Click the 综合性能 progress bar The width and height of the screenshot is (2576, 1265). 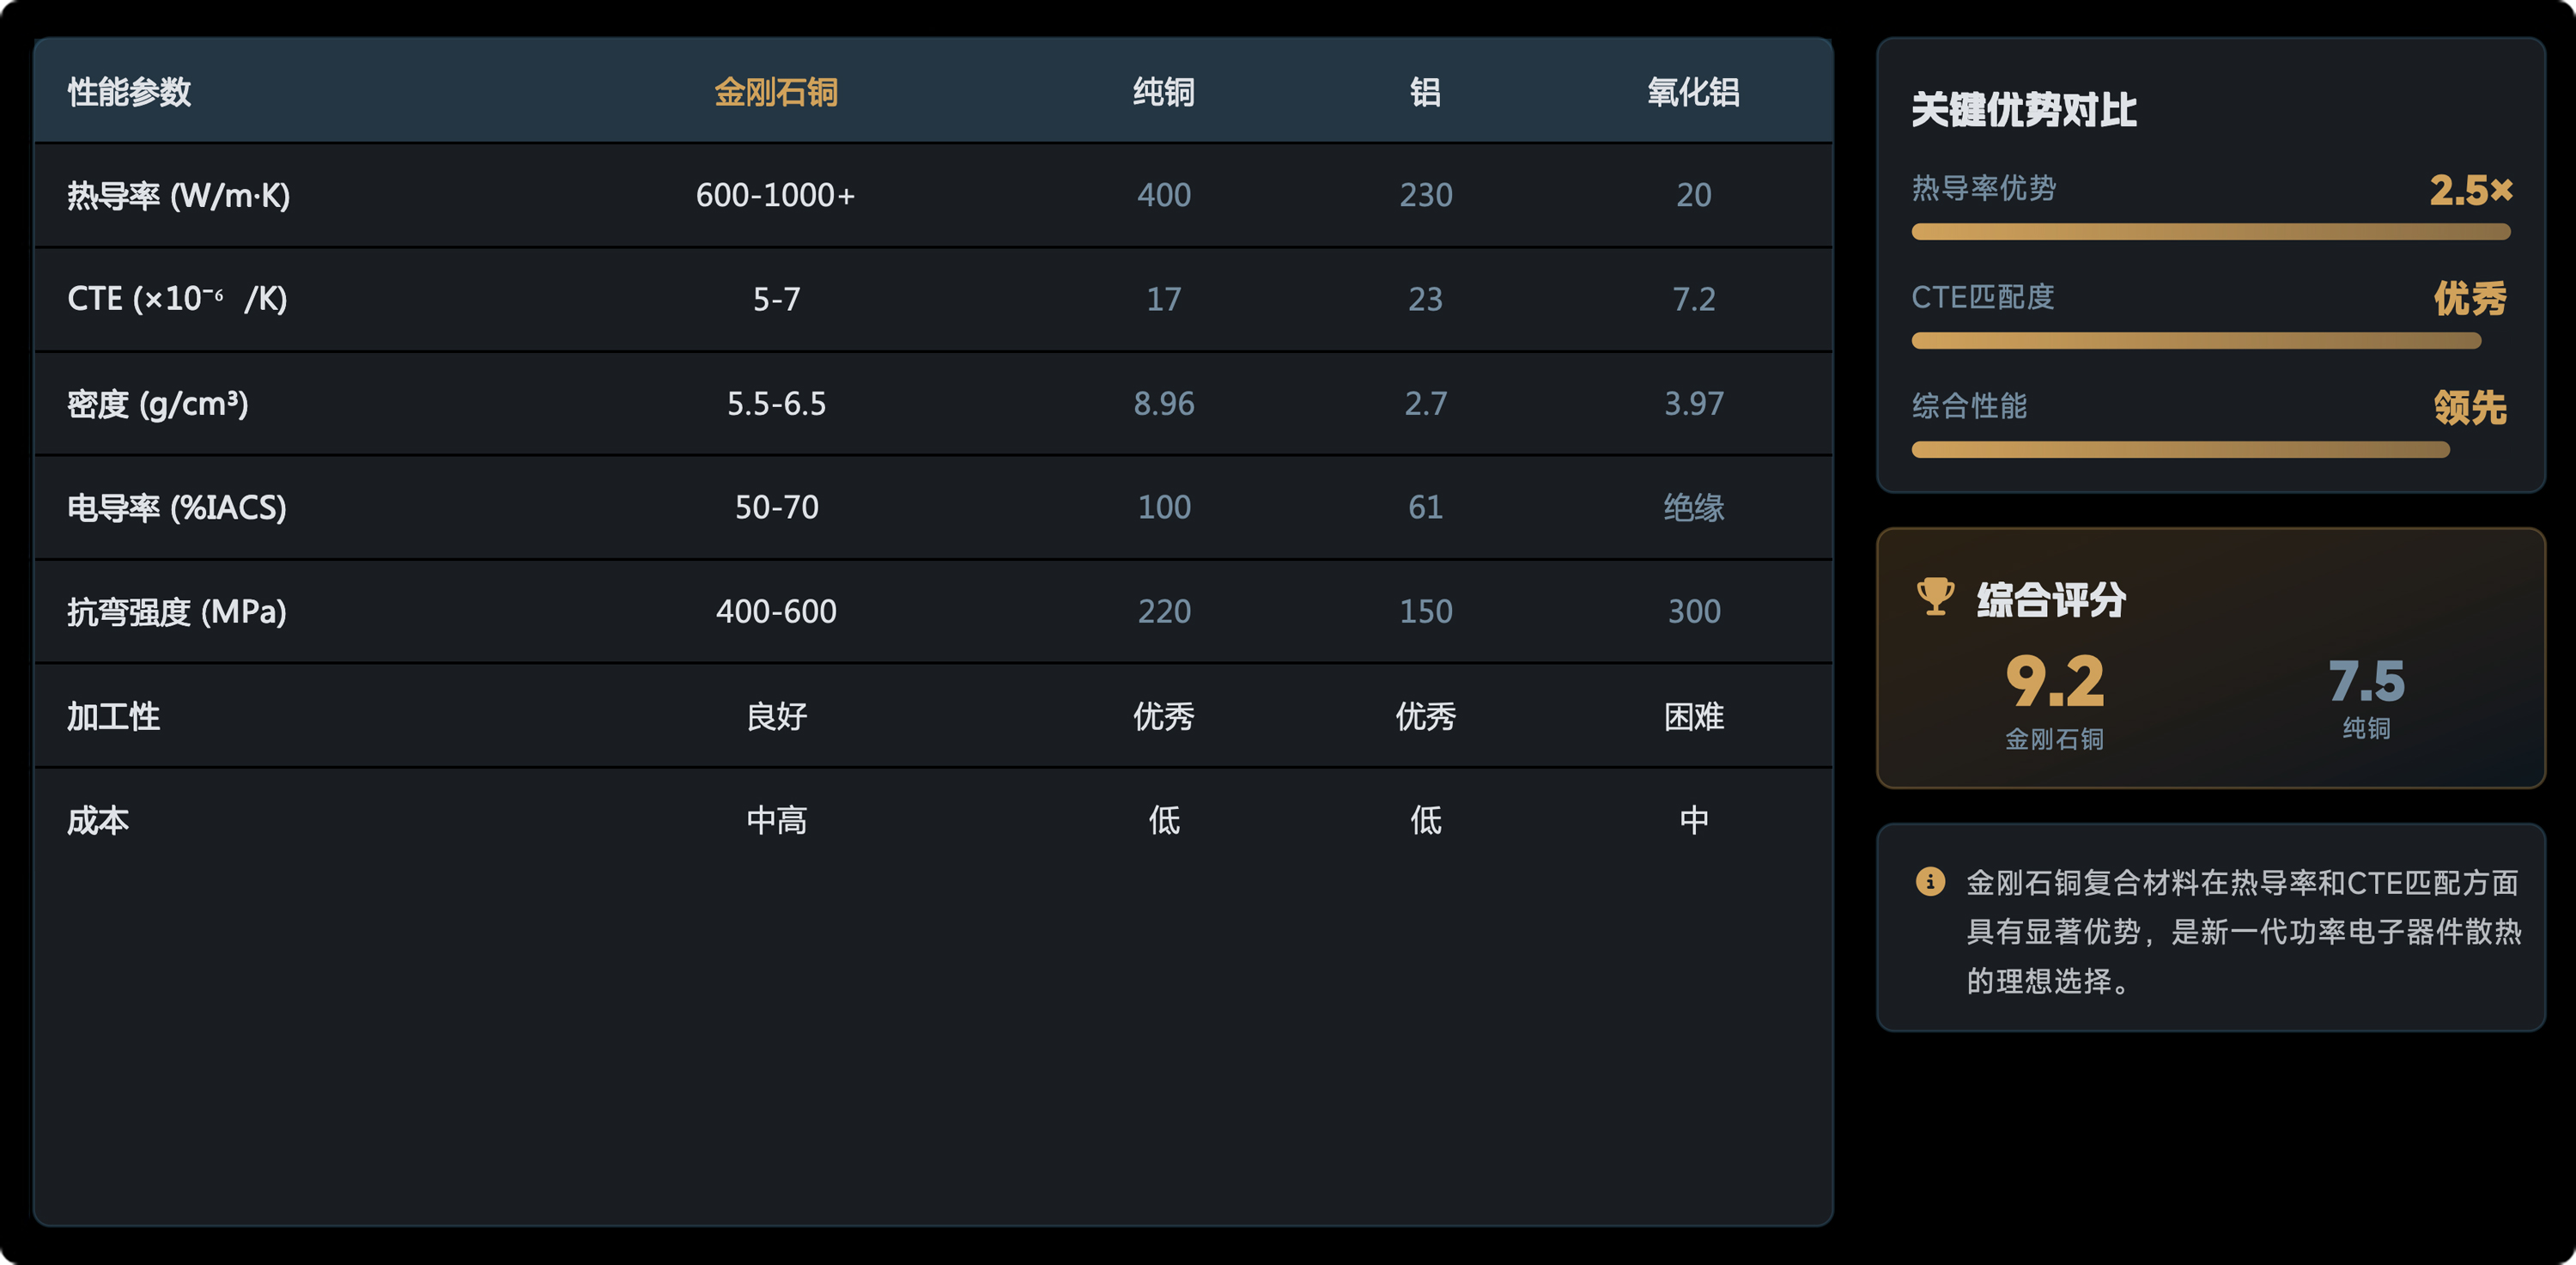coord(2180,450)
